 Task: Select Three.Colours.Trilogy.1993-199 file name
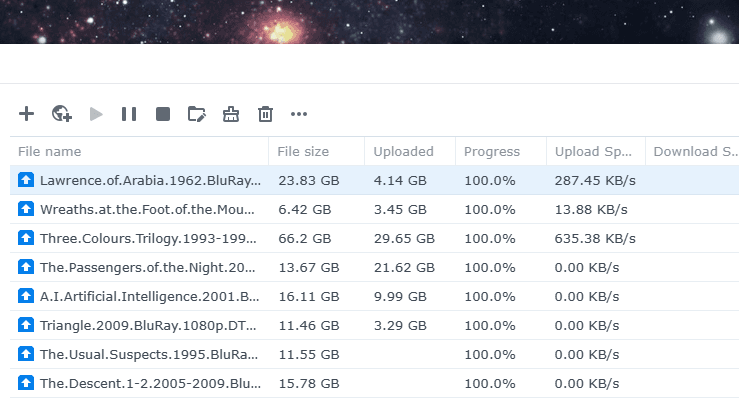pyautogui.click(x=148, y=239)
